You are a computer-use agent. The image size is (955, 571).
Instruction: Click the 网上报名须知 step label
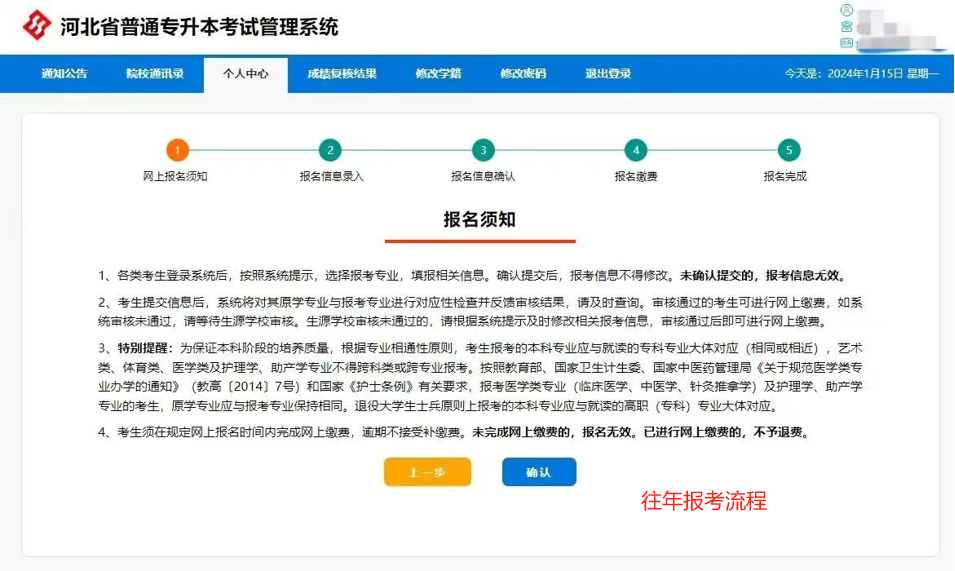(175, 177)
